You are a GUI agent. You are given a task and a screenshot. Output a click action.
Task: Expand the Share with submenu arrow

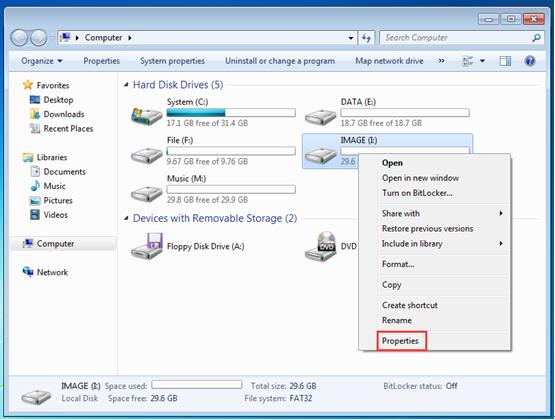[501, 213]
